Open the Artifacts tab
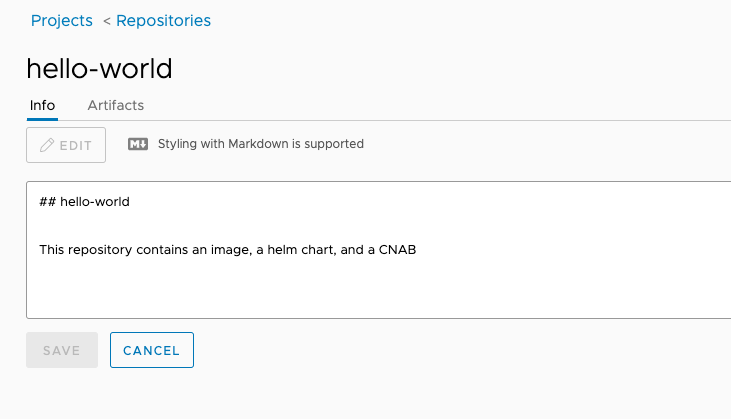 click(116, 105)
